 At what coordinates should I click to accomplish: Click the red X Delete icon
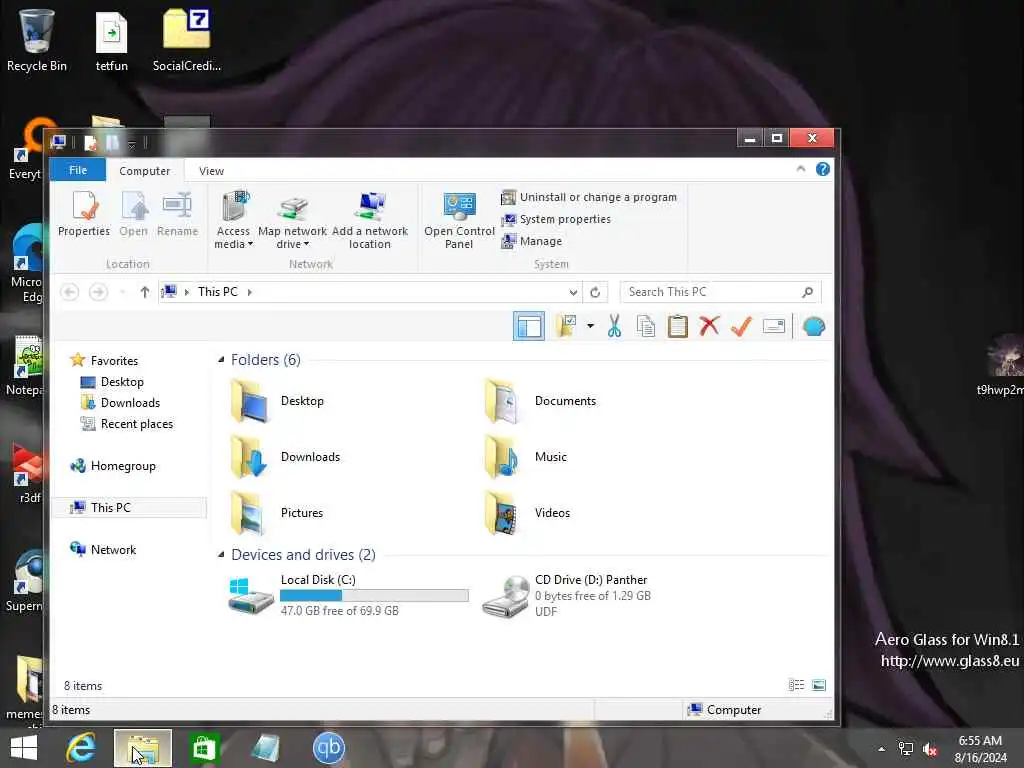pos(709,326)
